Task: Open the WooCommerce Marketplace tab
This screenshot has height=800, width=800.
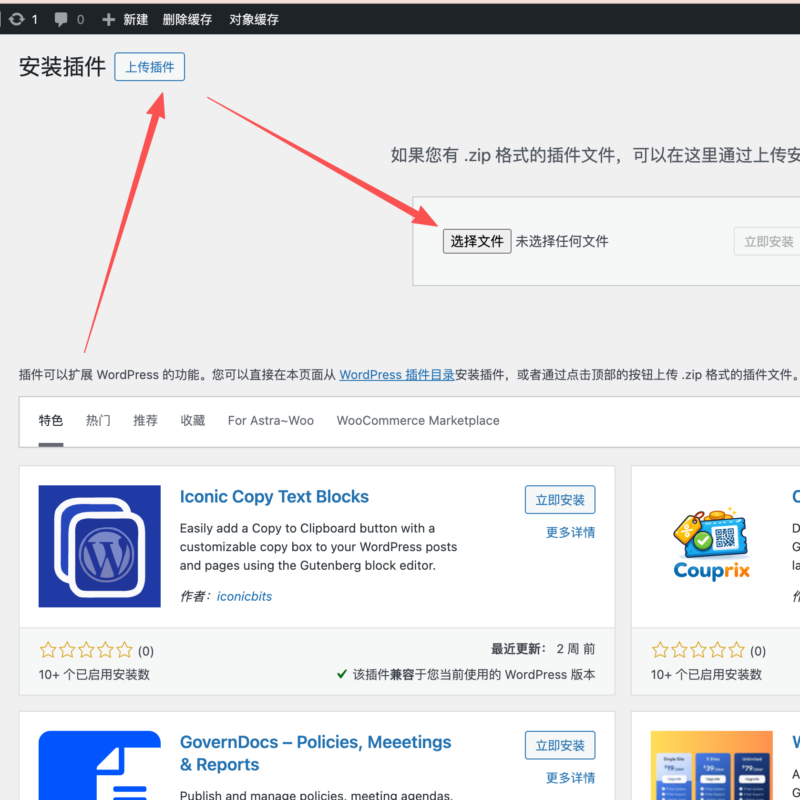Action: pyautogui.click(x=418, y=421)
